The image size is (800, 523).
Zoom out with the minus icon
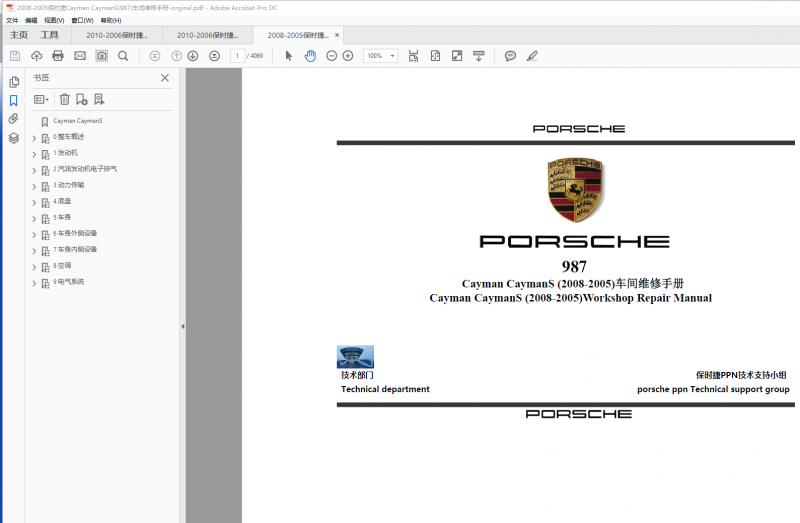coord(332,56)
